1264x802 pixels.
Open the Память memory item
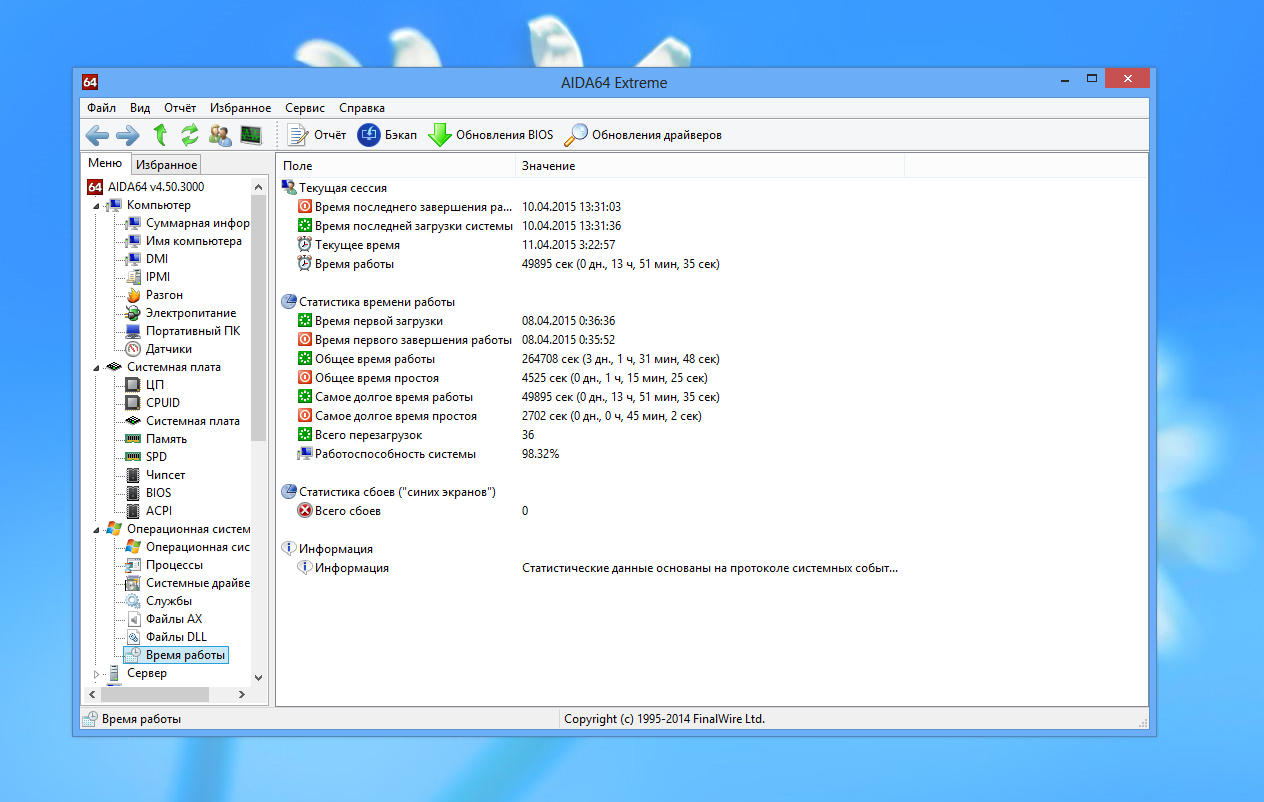[156, 439]
